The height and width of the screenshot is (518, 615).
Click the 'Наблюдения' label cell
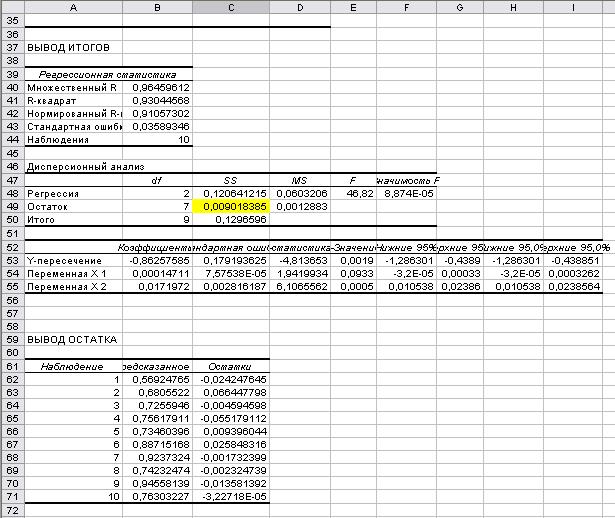[x=73, y=140]
